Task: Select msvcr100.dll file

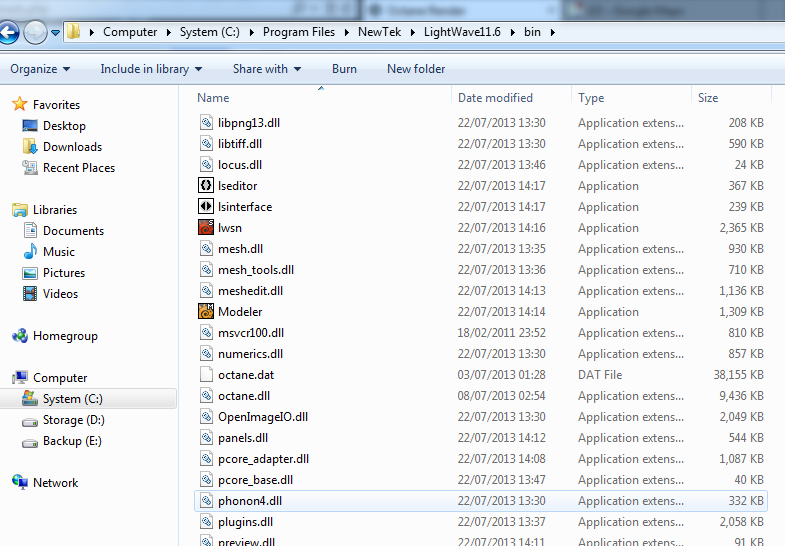Action: 251,333
